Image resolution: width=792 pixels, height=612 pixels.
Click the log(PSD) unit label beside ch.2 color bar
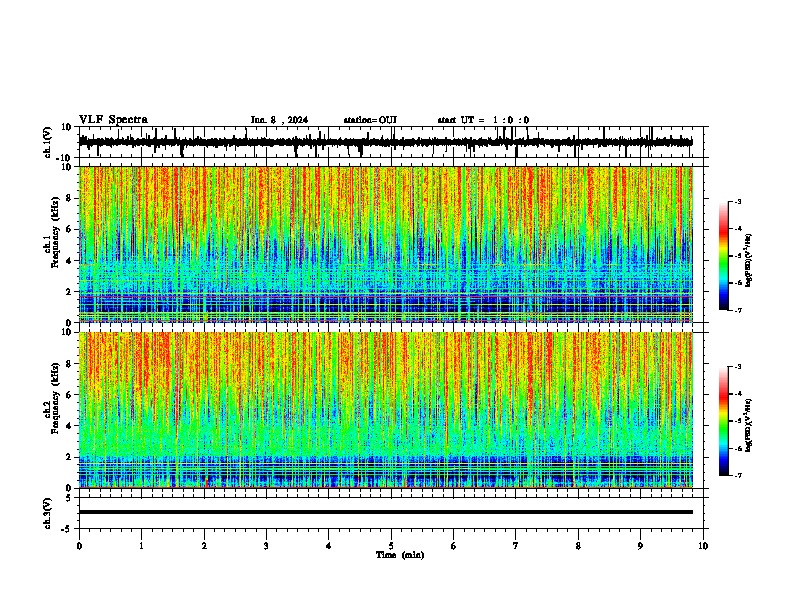point(749,426)
